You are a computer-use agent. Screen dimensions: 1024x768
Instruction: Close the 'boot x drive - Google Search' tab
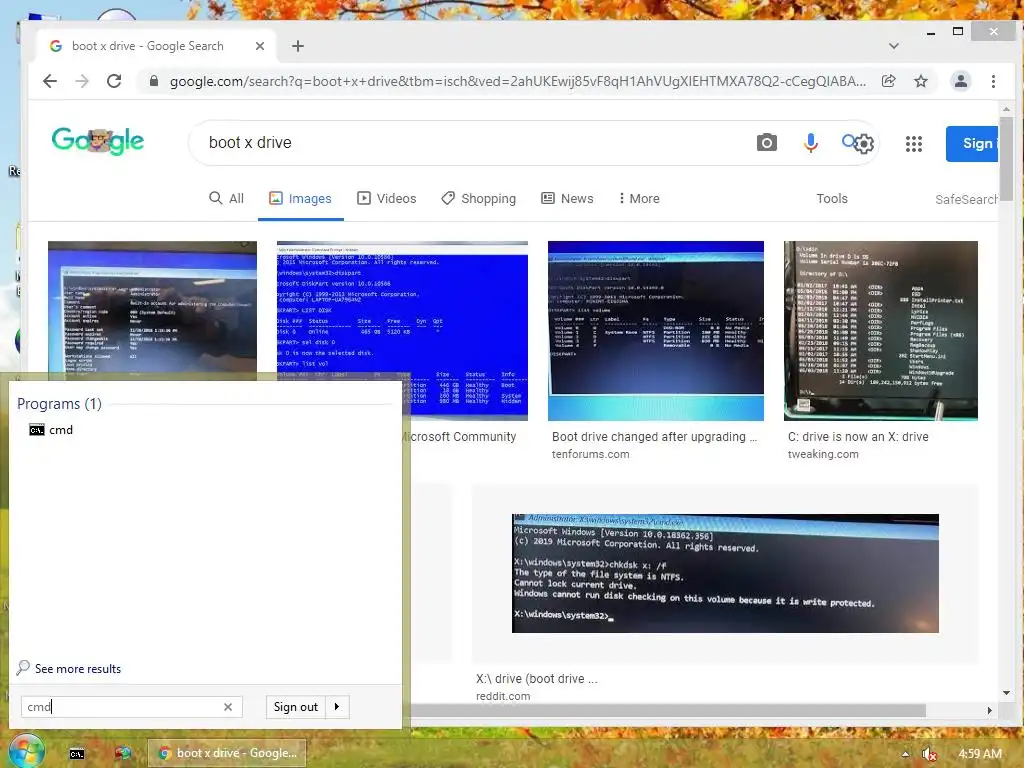click(260, 46)
